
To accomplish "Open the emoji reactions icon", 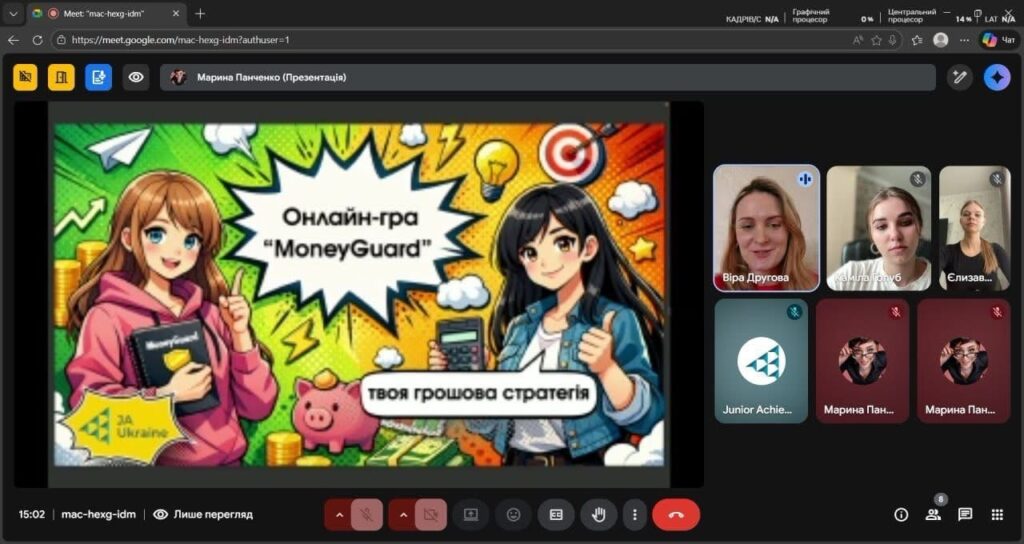I will pos(513,514).
